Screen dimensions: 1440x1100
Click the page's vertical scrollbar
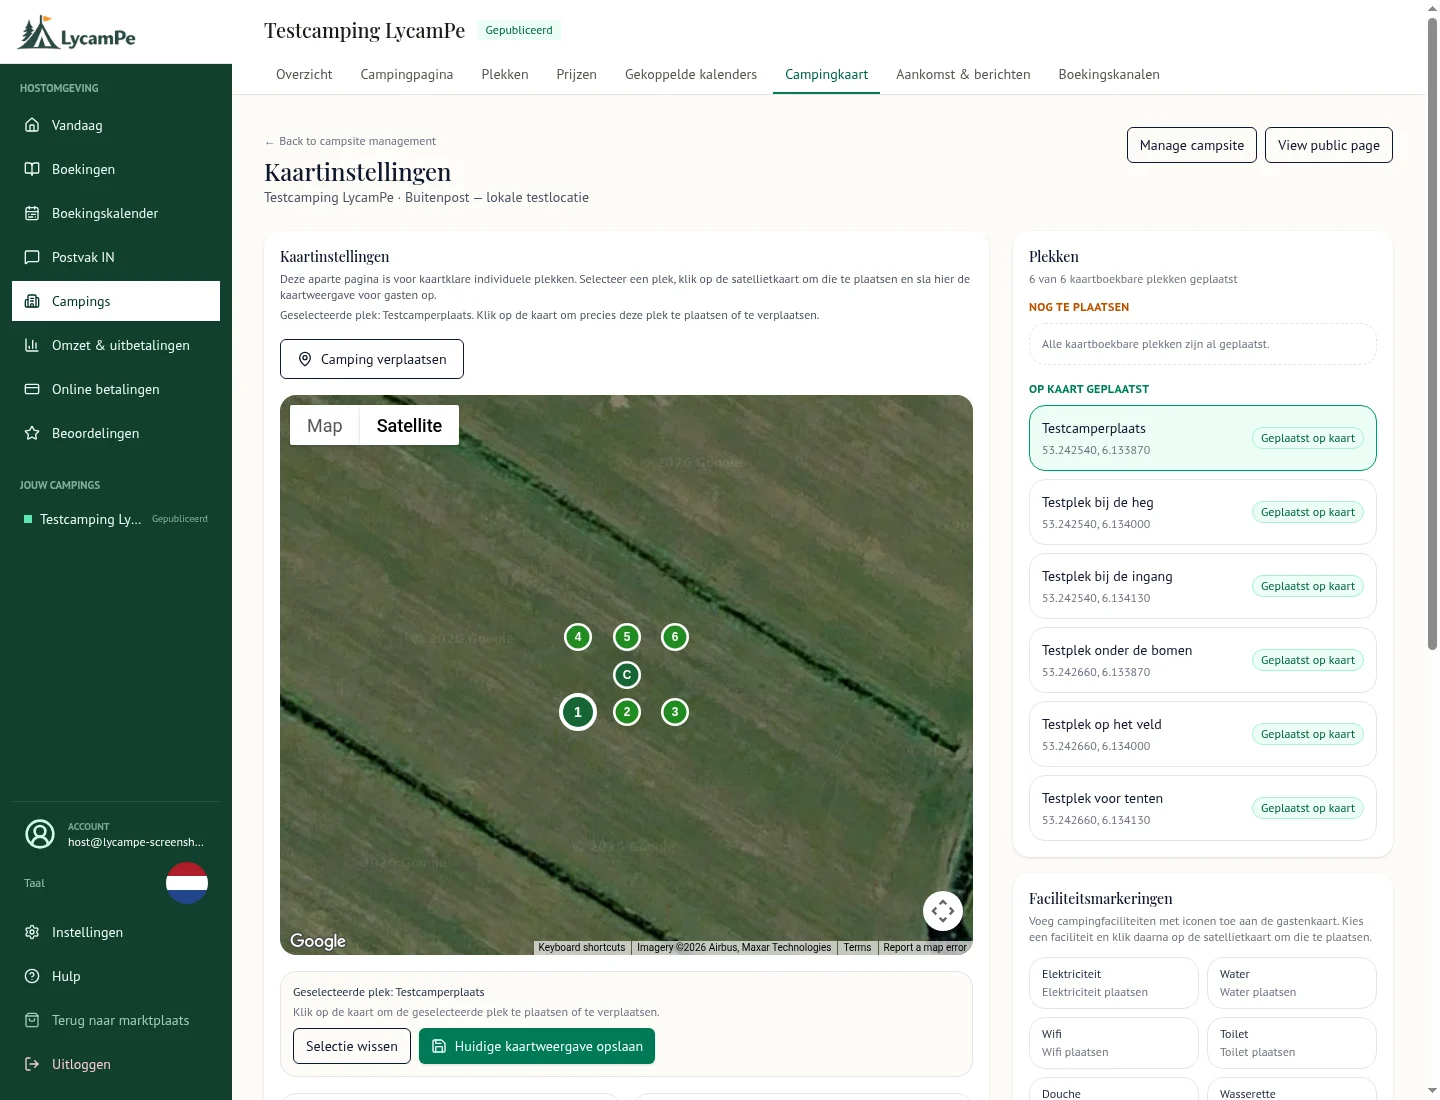pyautogui.click(x=1432, y=334)
